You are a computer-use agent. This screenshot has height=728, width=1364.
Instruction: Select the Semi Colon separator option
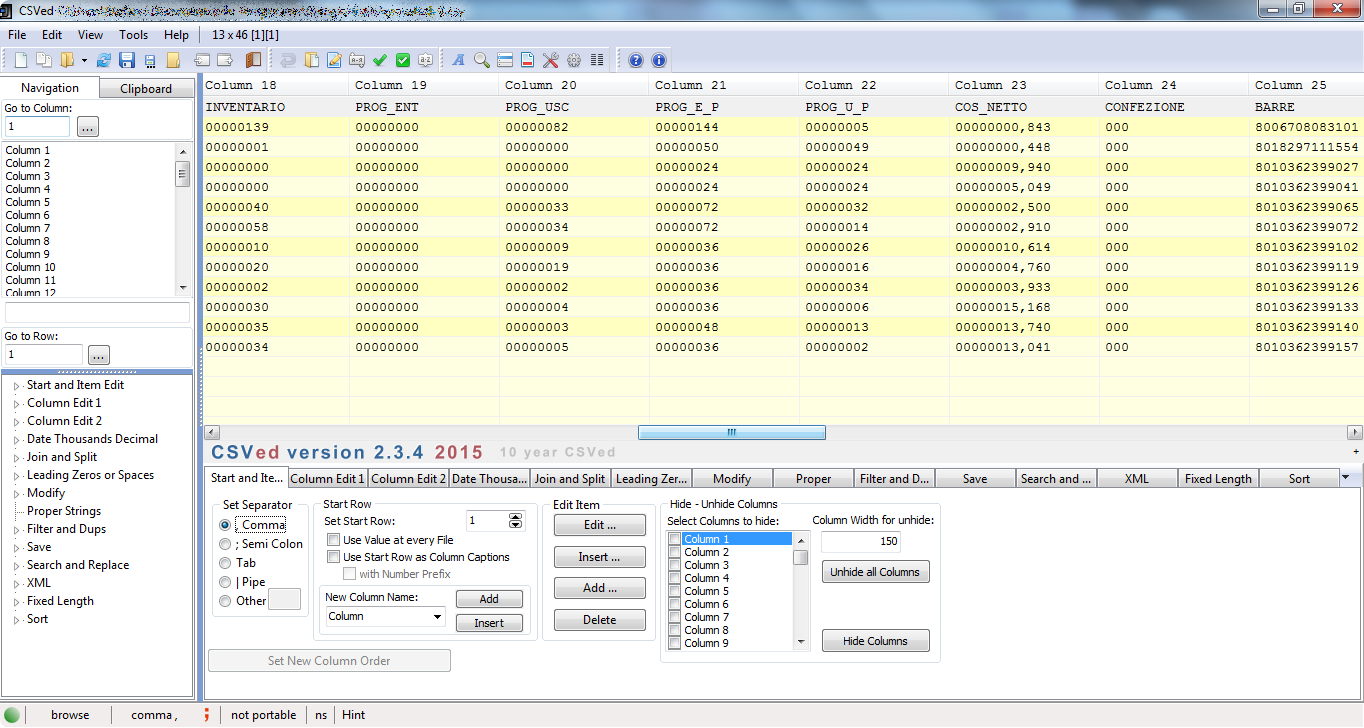(225, 544)
